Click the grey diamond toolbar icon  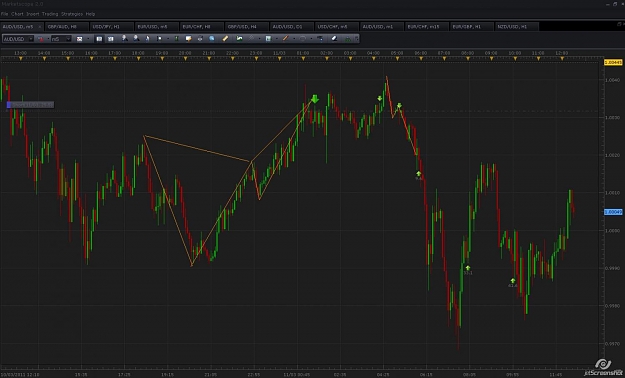252,39
